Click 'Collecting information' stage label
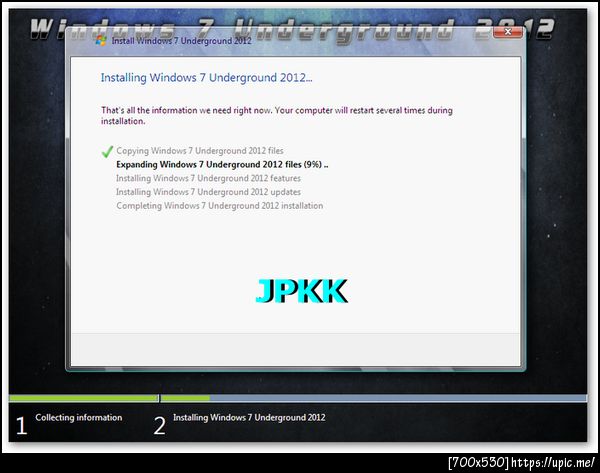Image resolution: width=600 pixels, height=473 pixels. point(79,418)
